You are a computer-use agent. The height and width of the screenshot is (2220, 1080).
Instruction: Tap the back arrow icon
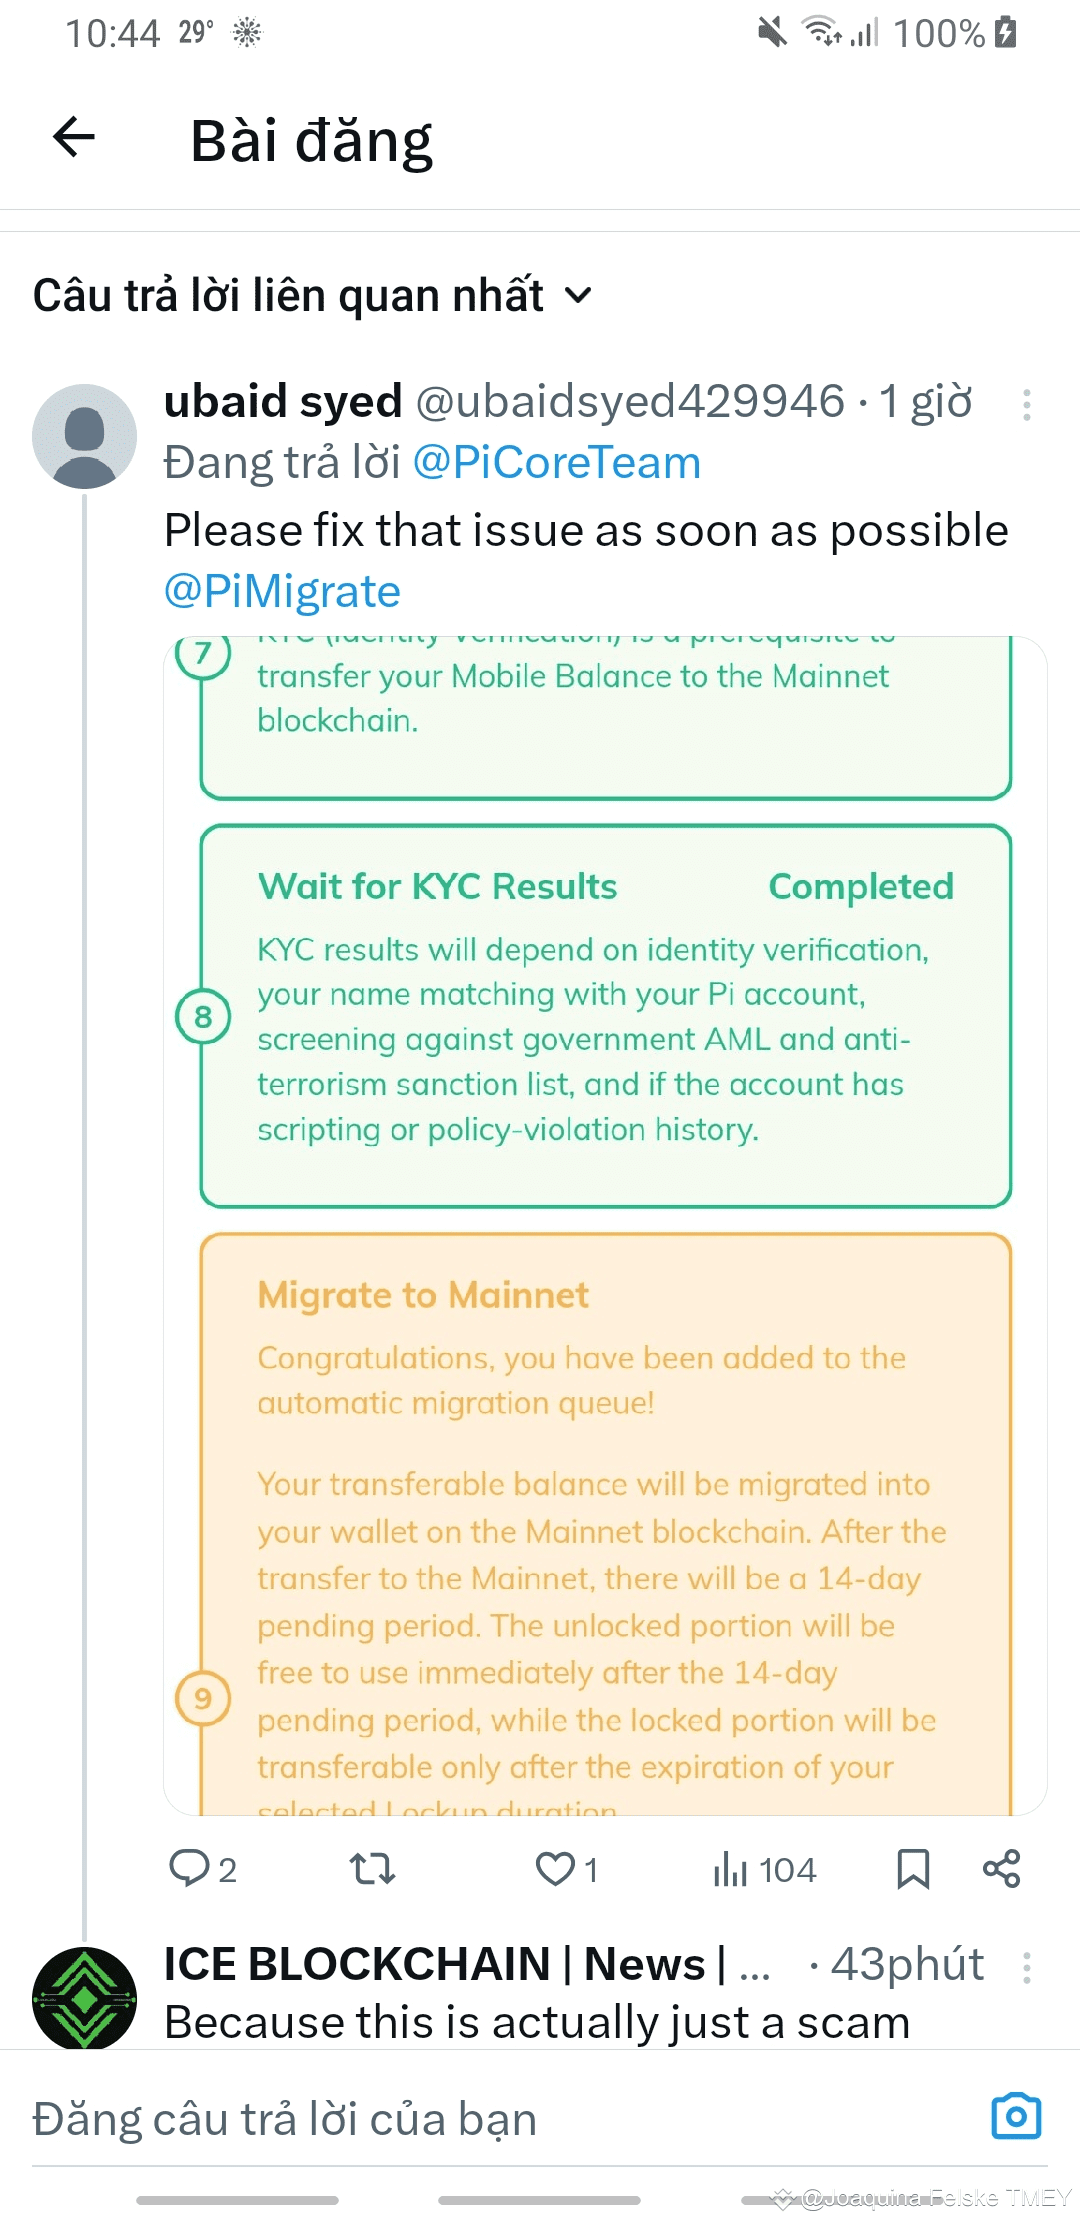point(74,138)
